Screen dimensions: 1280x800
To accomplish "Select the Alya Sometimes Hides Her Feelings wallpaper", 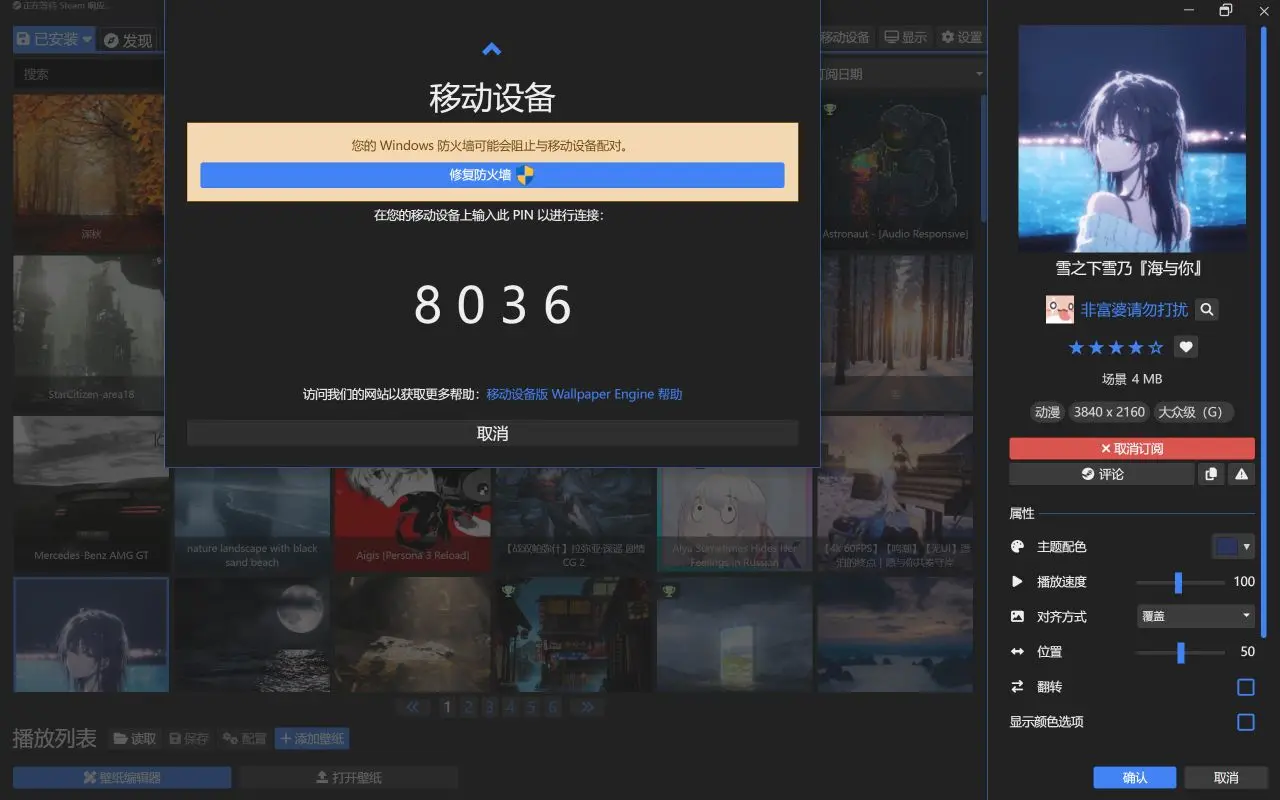I will click(x=734, y=520).
